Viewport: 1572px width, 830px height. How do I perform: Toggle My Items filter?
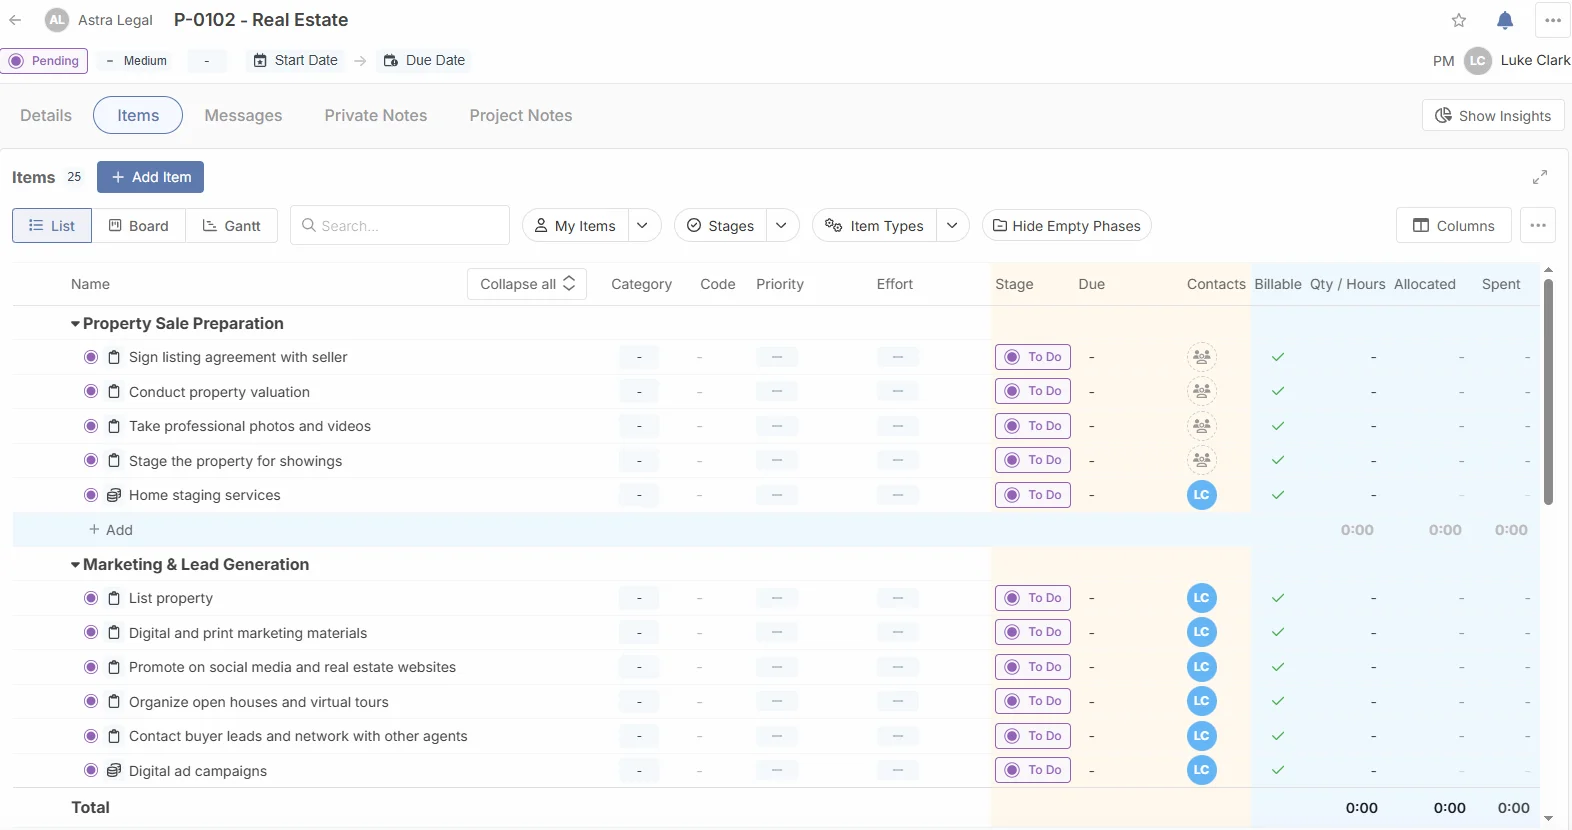click(576, 226)
